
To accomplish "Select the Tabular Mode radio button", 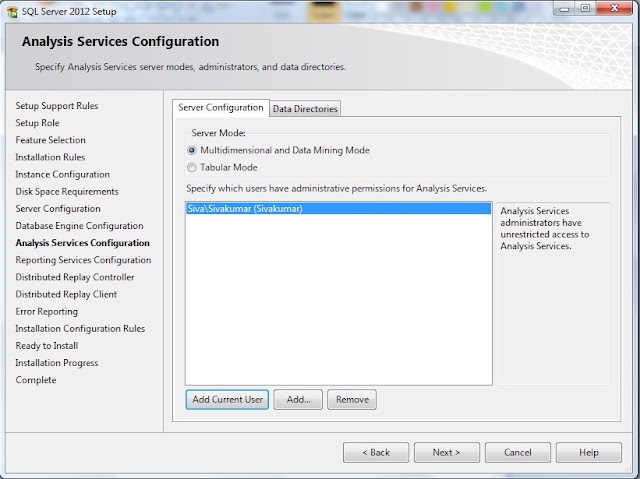I will (191, 168).
